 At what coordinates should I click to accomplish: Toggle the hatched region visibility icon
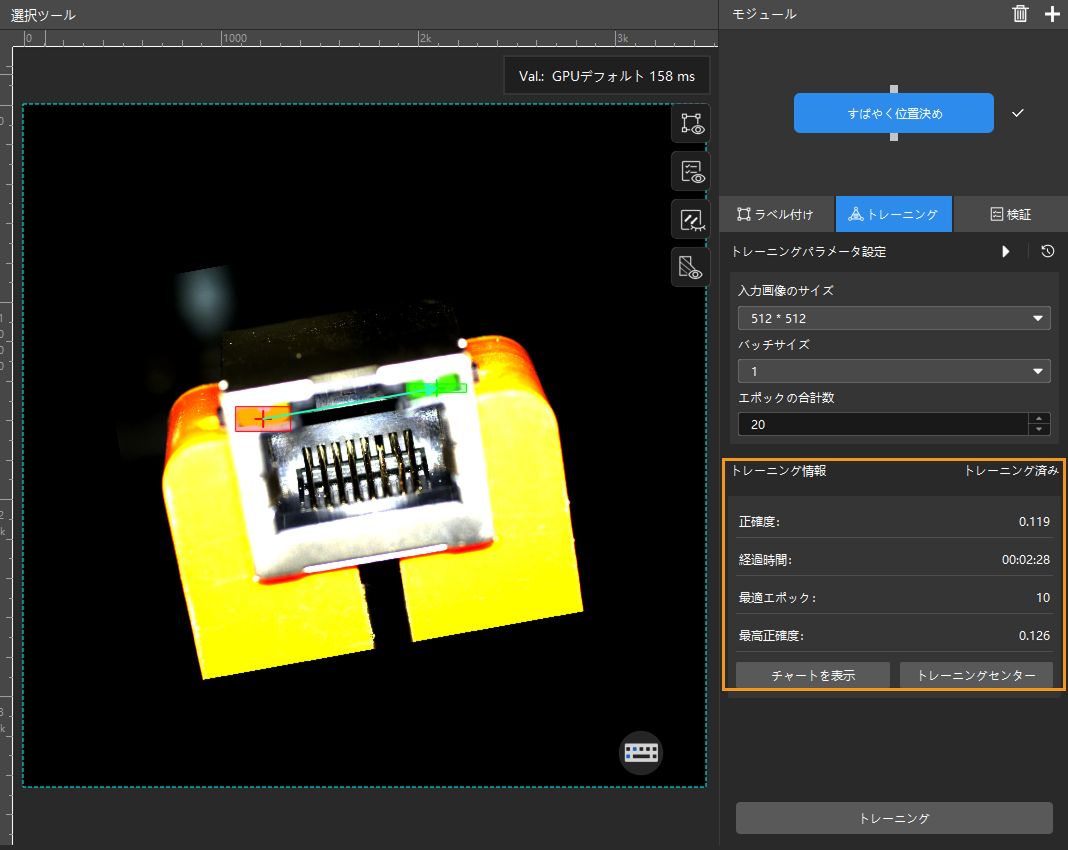pos(691,267)
